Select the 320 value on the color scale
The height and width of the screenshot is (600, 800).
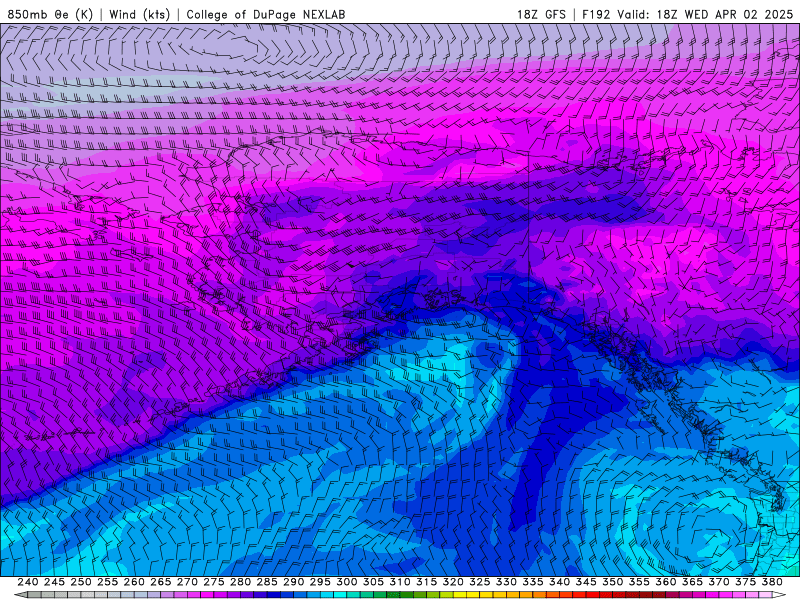[x=453, y=582]
